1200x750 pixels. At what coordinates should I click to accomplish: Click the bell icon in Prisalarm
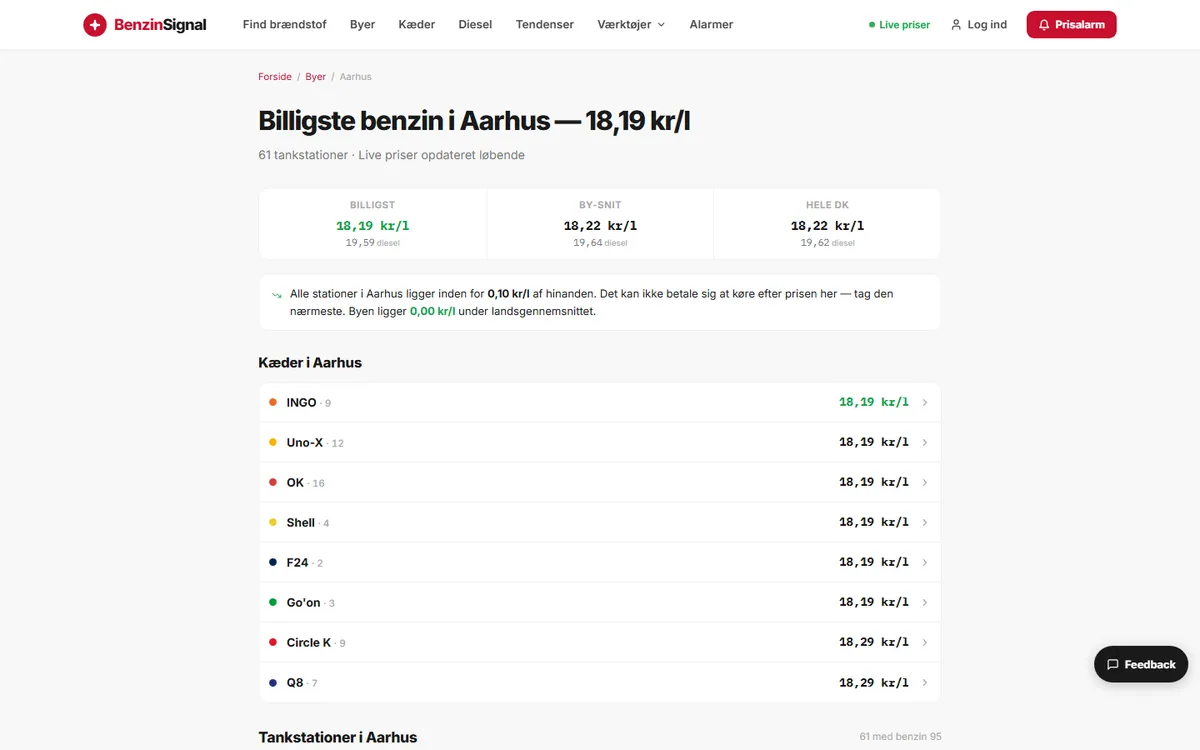pos(1044,25)
